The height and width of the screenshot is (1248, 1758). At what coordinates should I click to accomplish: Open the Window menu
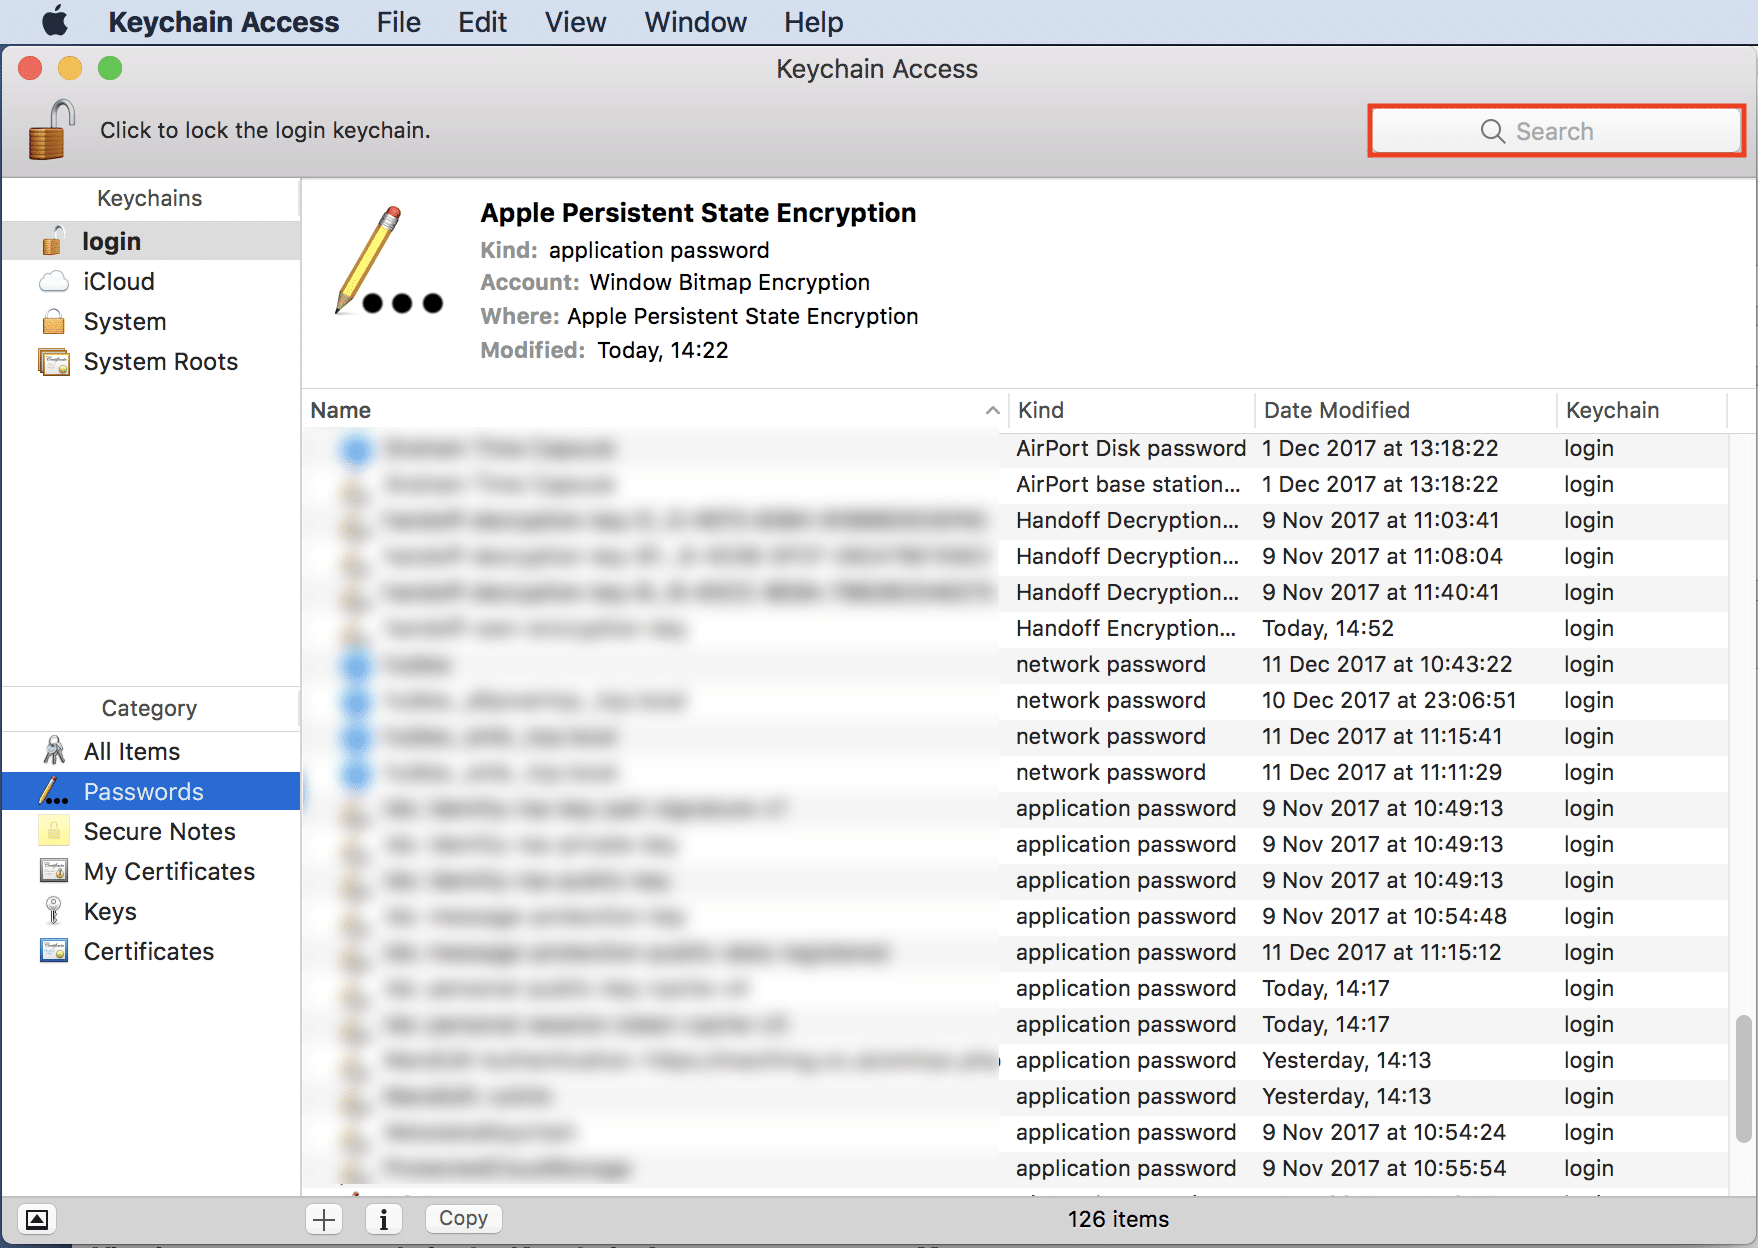pyautogui.click(x=695, y=22)
